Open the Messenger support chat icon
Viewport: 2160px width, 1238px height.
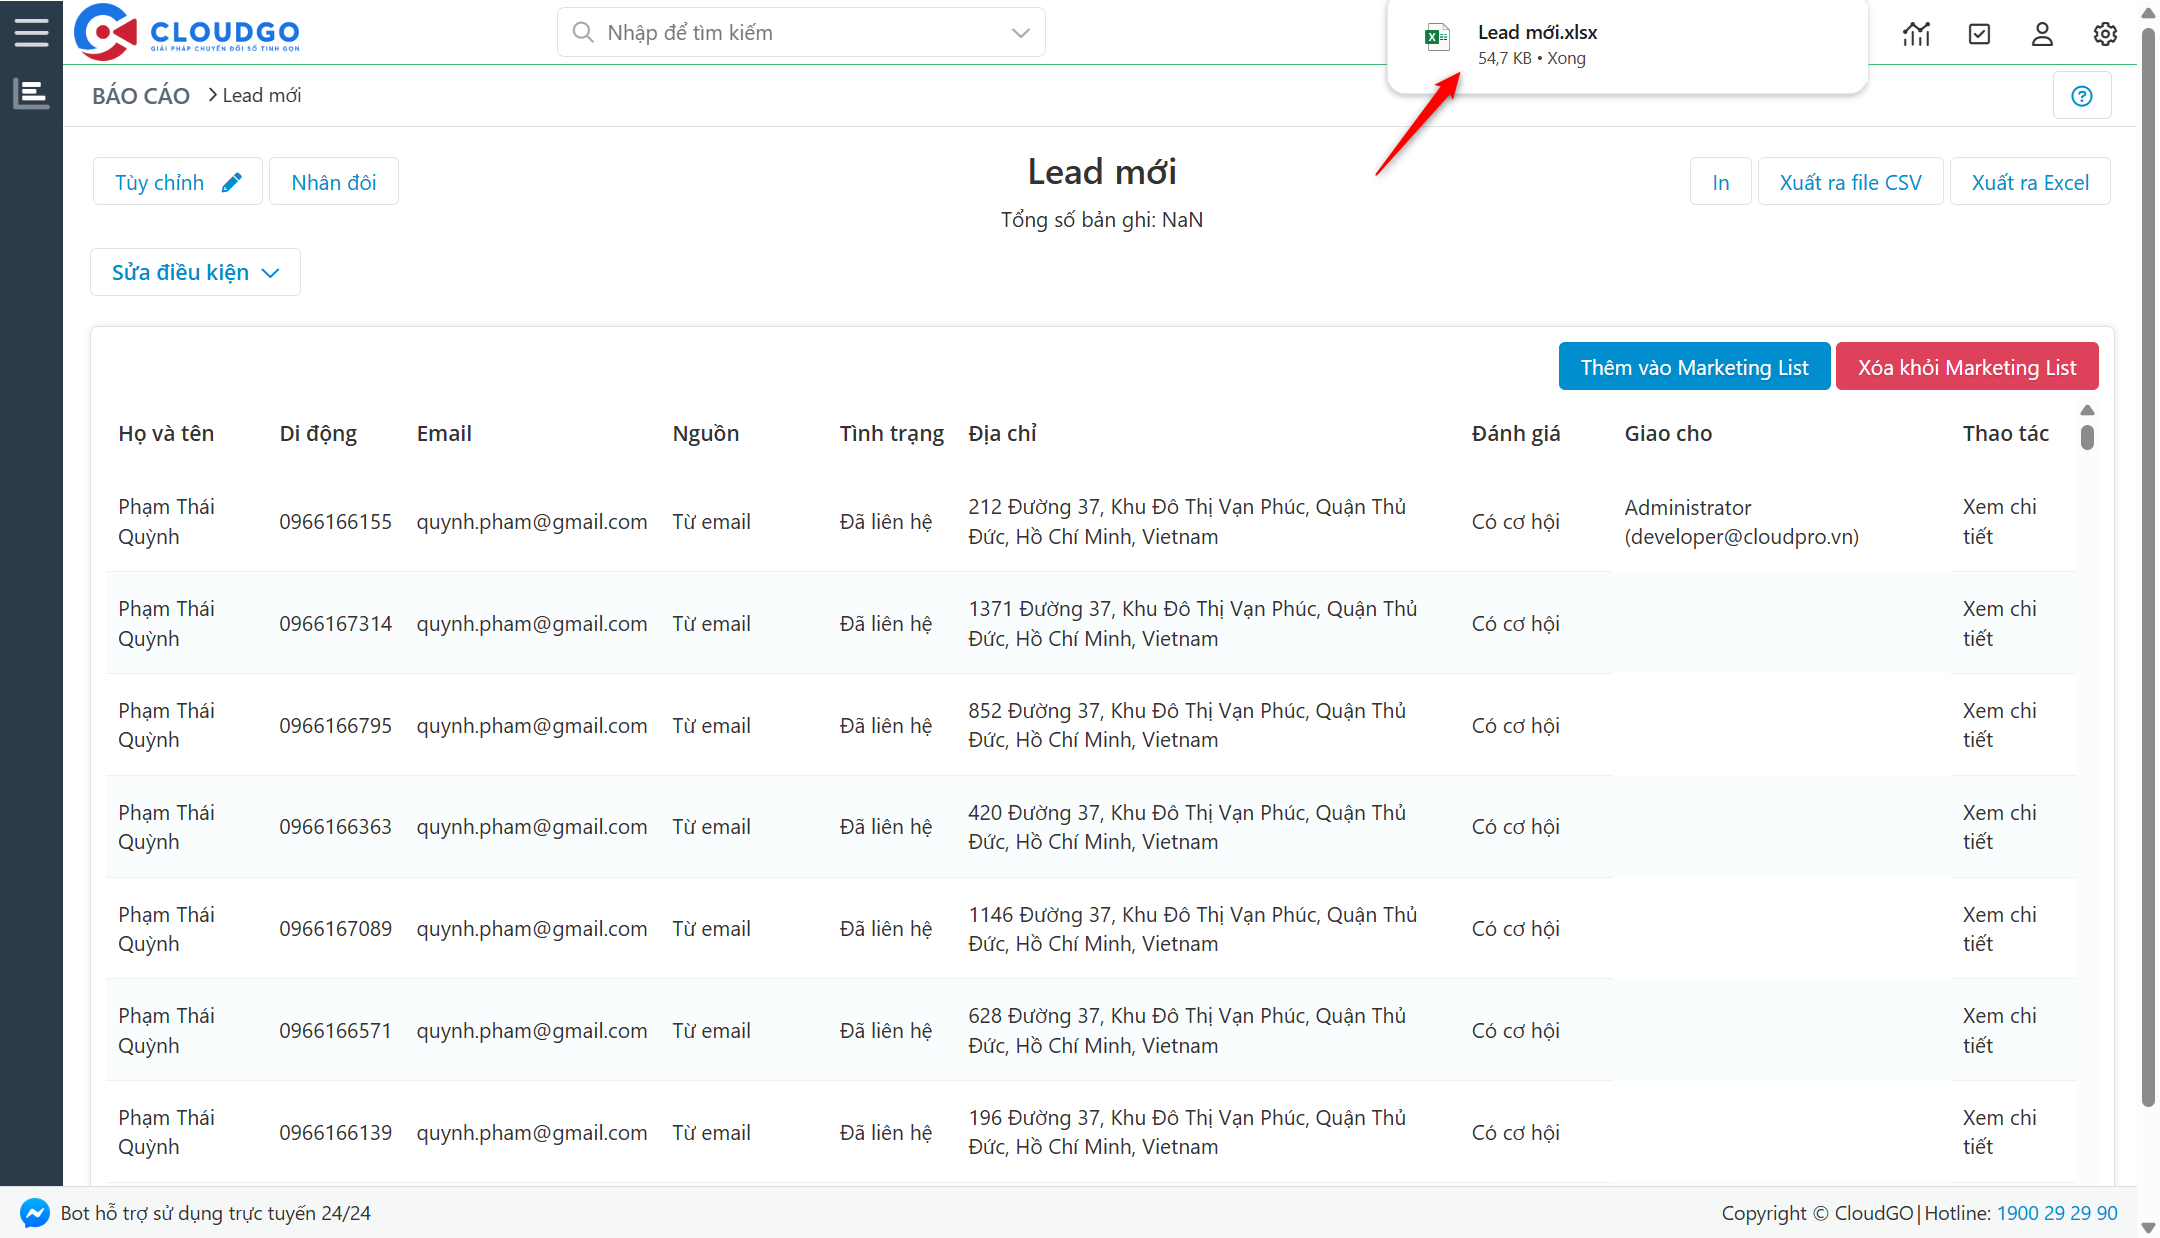(34, 1213)
